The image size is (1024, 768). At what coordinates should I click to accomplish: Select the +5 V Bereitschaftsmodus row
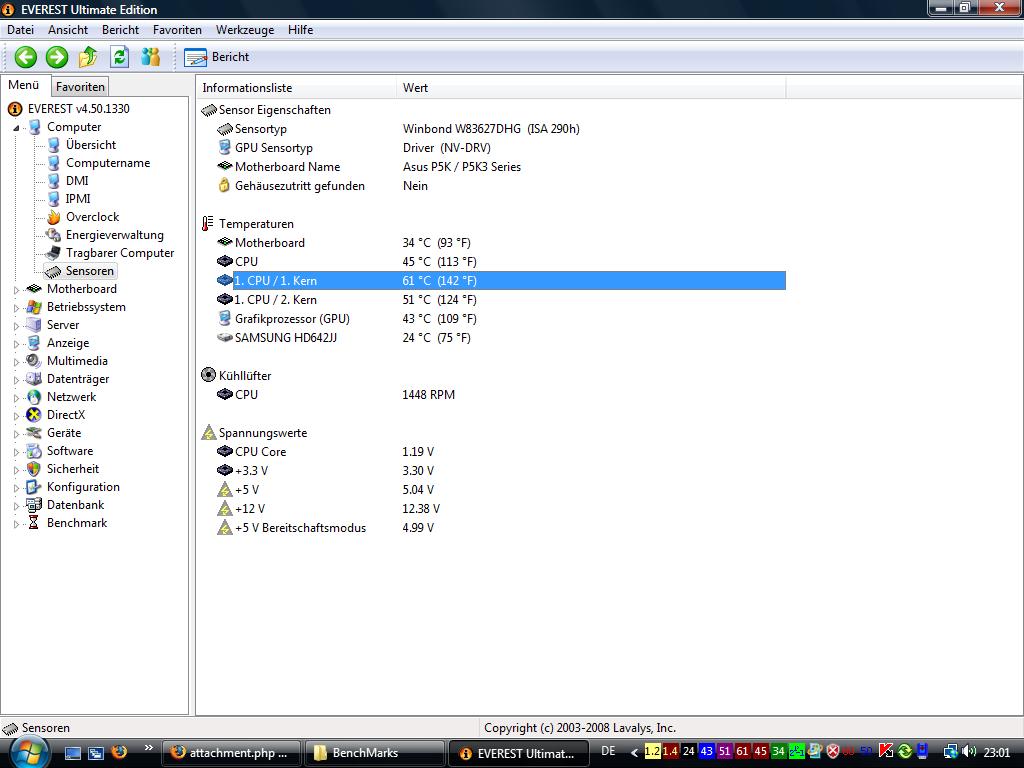coord(500,528)
